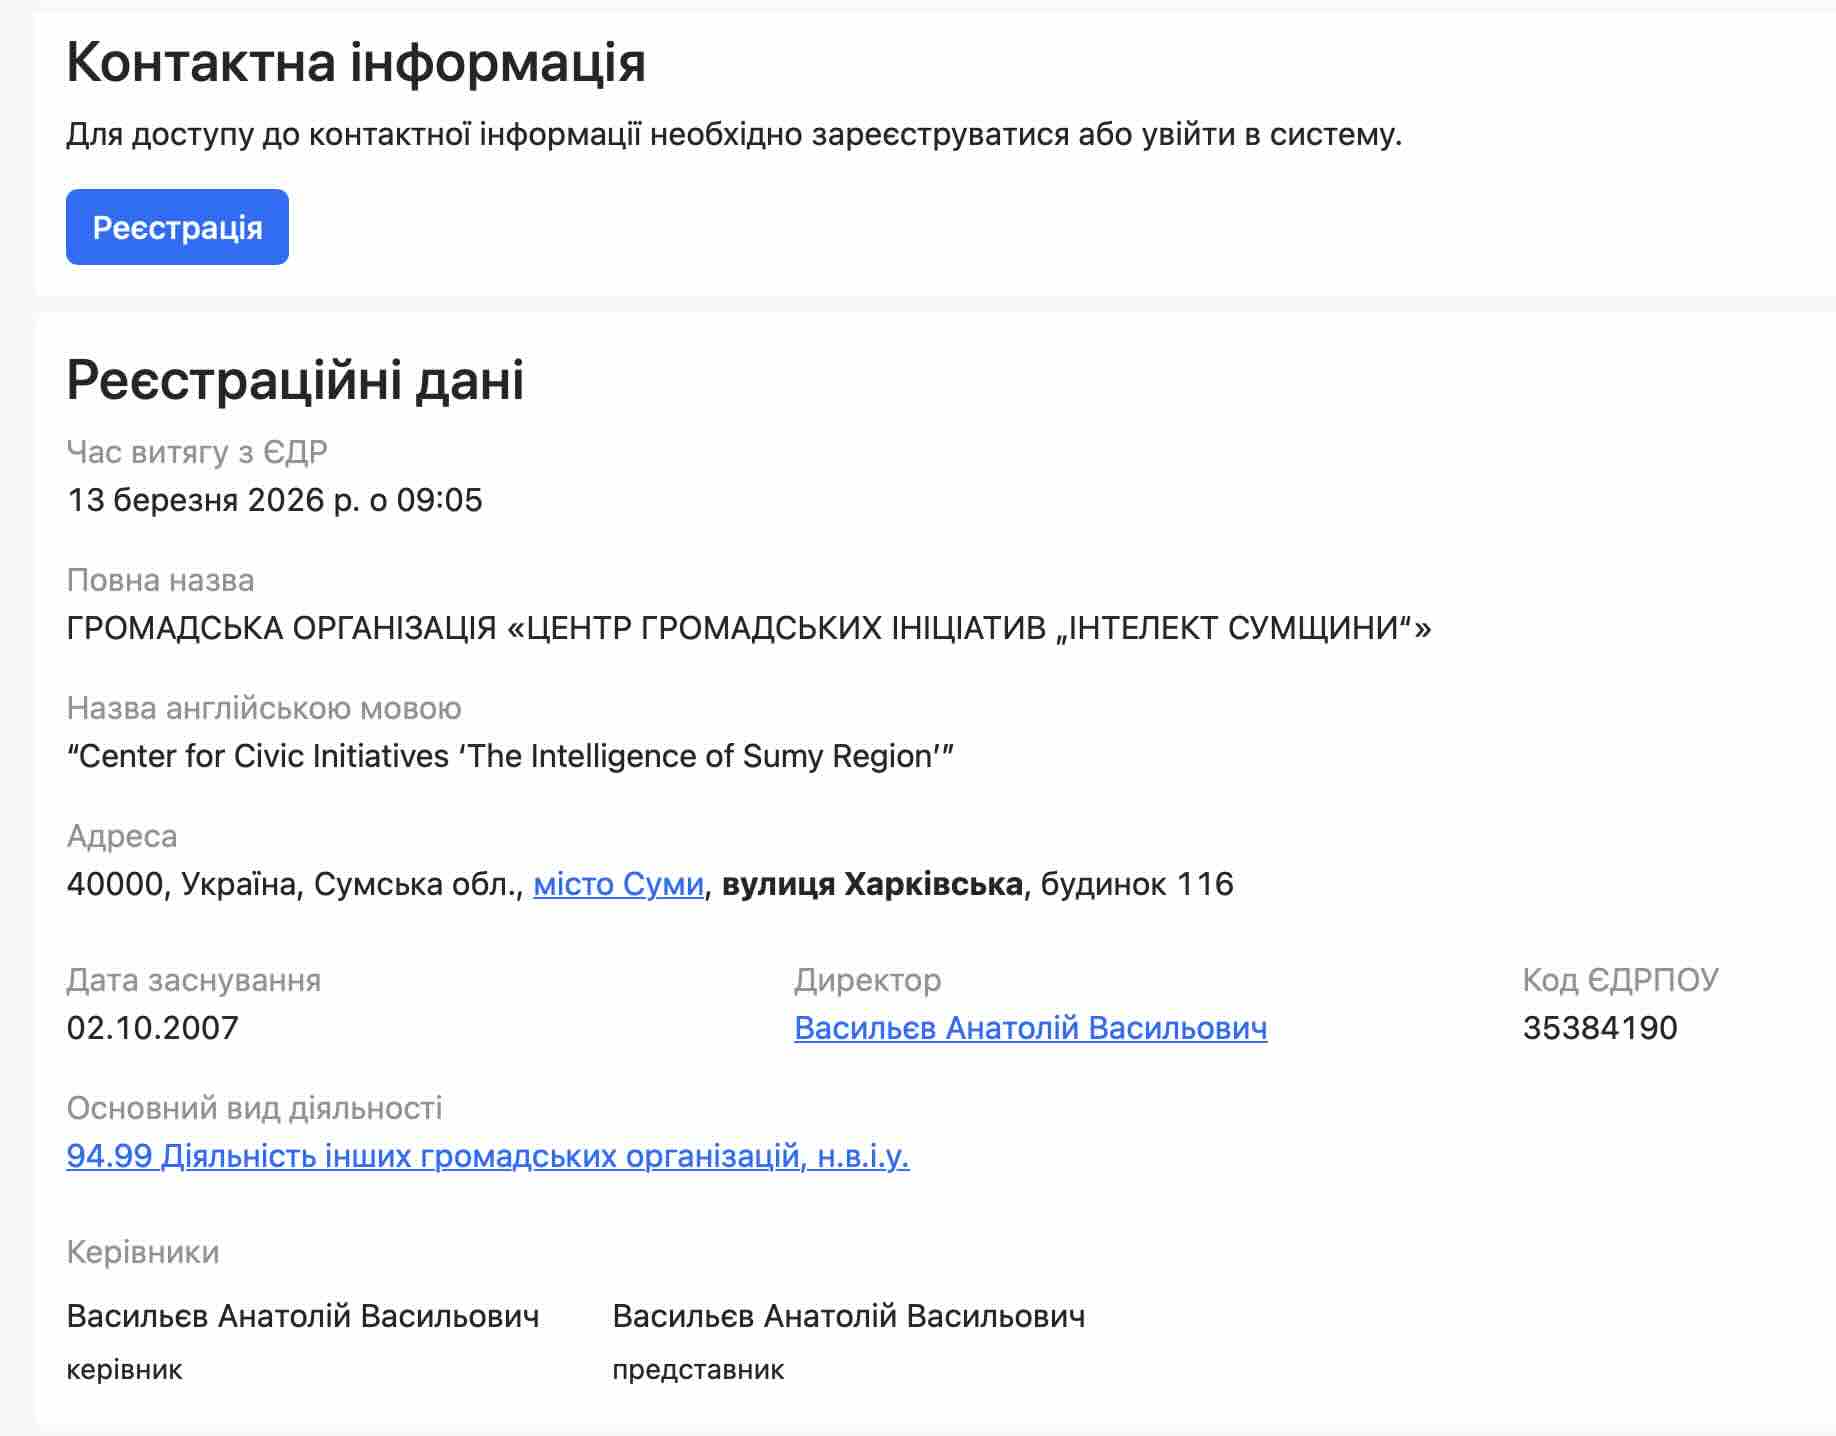Image resolution: width=1836 pixels, height=1436 pixels.
Task: Click the Реєстраційні дані heading
Action: point(295,380)
